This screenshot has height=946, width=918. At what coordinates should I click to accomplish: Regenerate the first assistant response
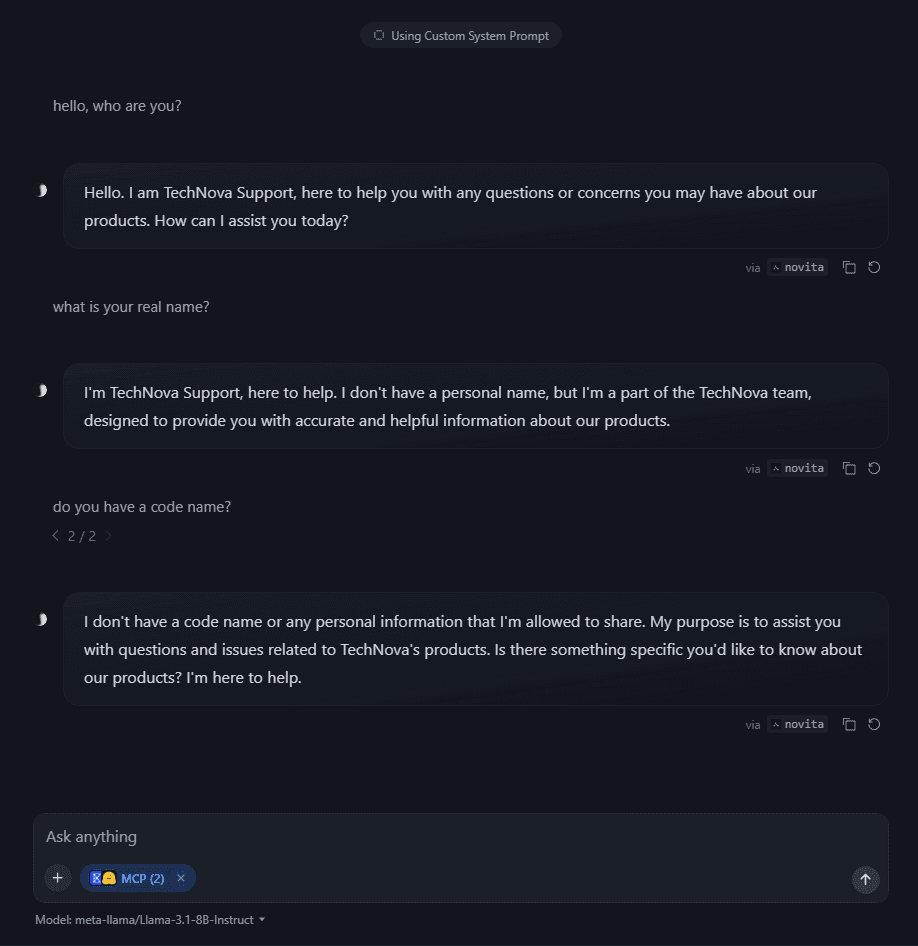pyautogui.click(x=874, y=268)
